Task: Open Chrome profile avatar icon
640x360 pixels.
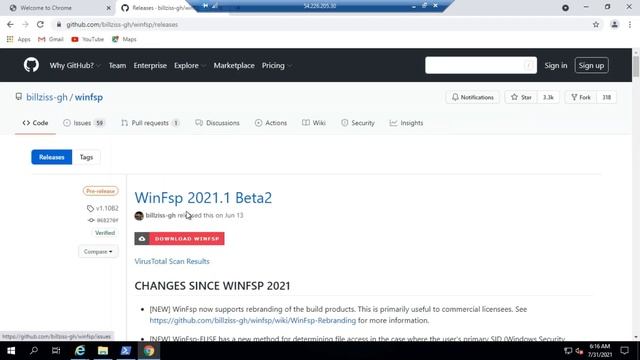Action: click(614, 24)
